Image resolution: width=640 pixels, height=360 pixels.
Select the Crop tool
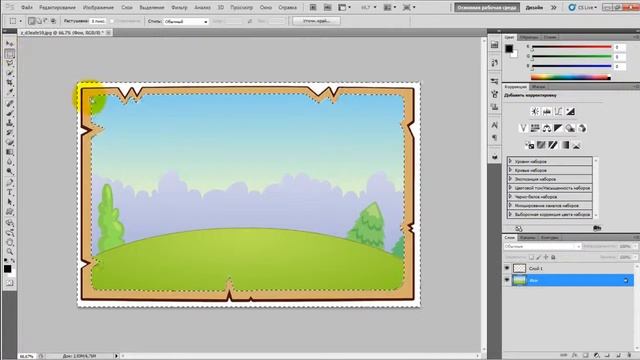(x=10, y=83)
